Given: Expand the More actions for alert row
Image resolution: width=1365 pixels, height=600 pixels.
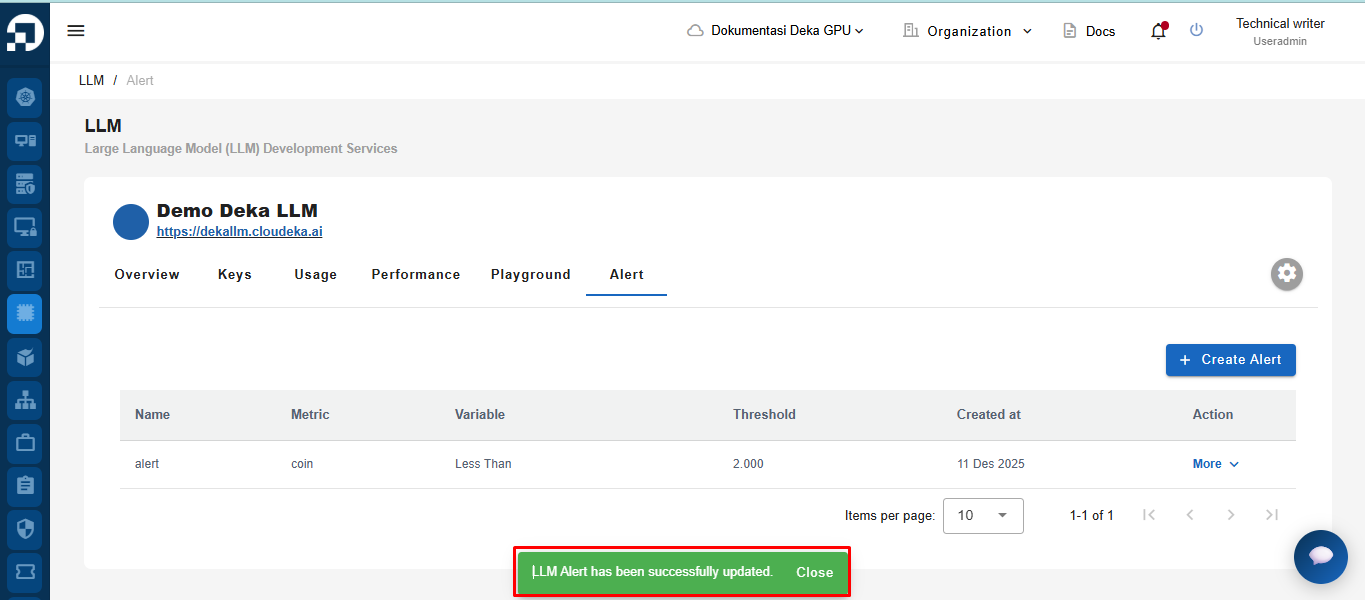Looking at the screenshot, I should pos(1216,464).
